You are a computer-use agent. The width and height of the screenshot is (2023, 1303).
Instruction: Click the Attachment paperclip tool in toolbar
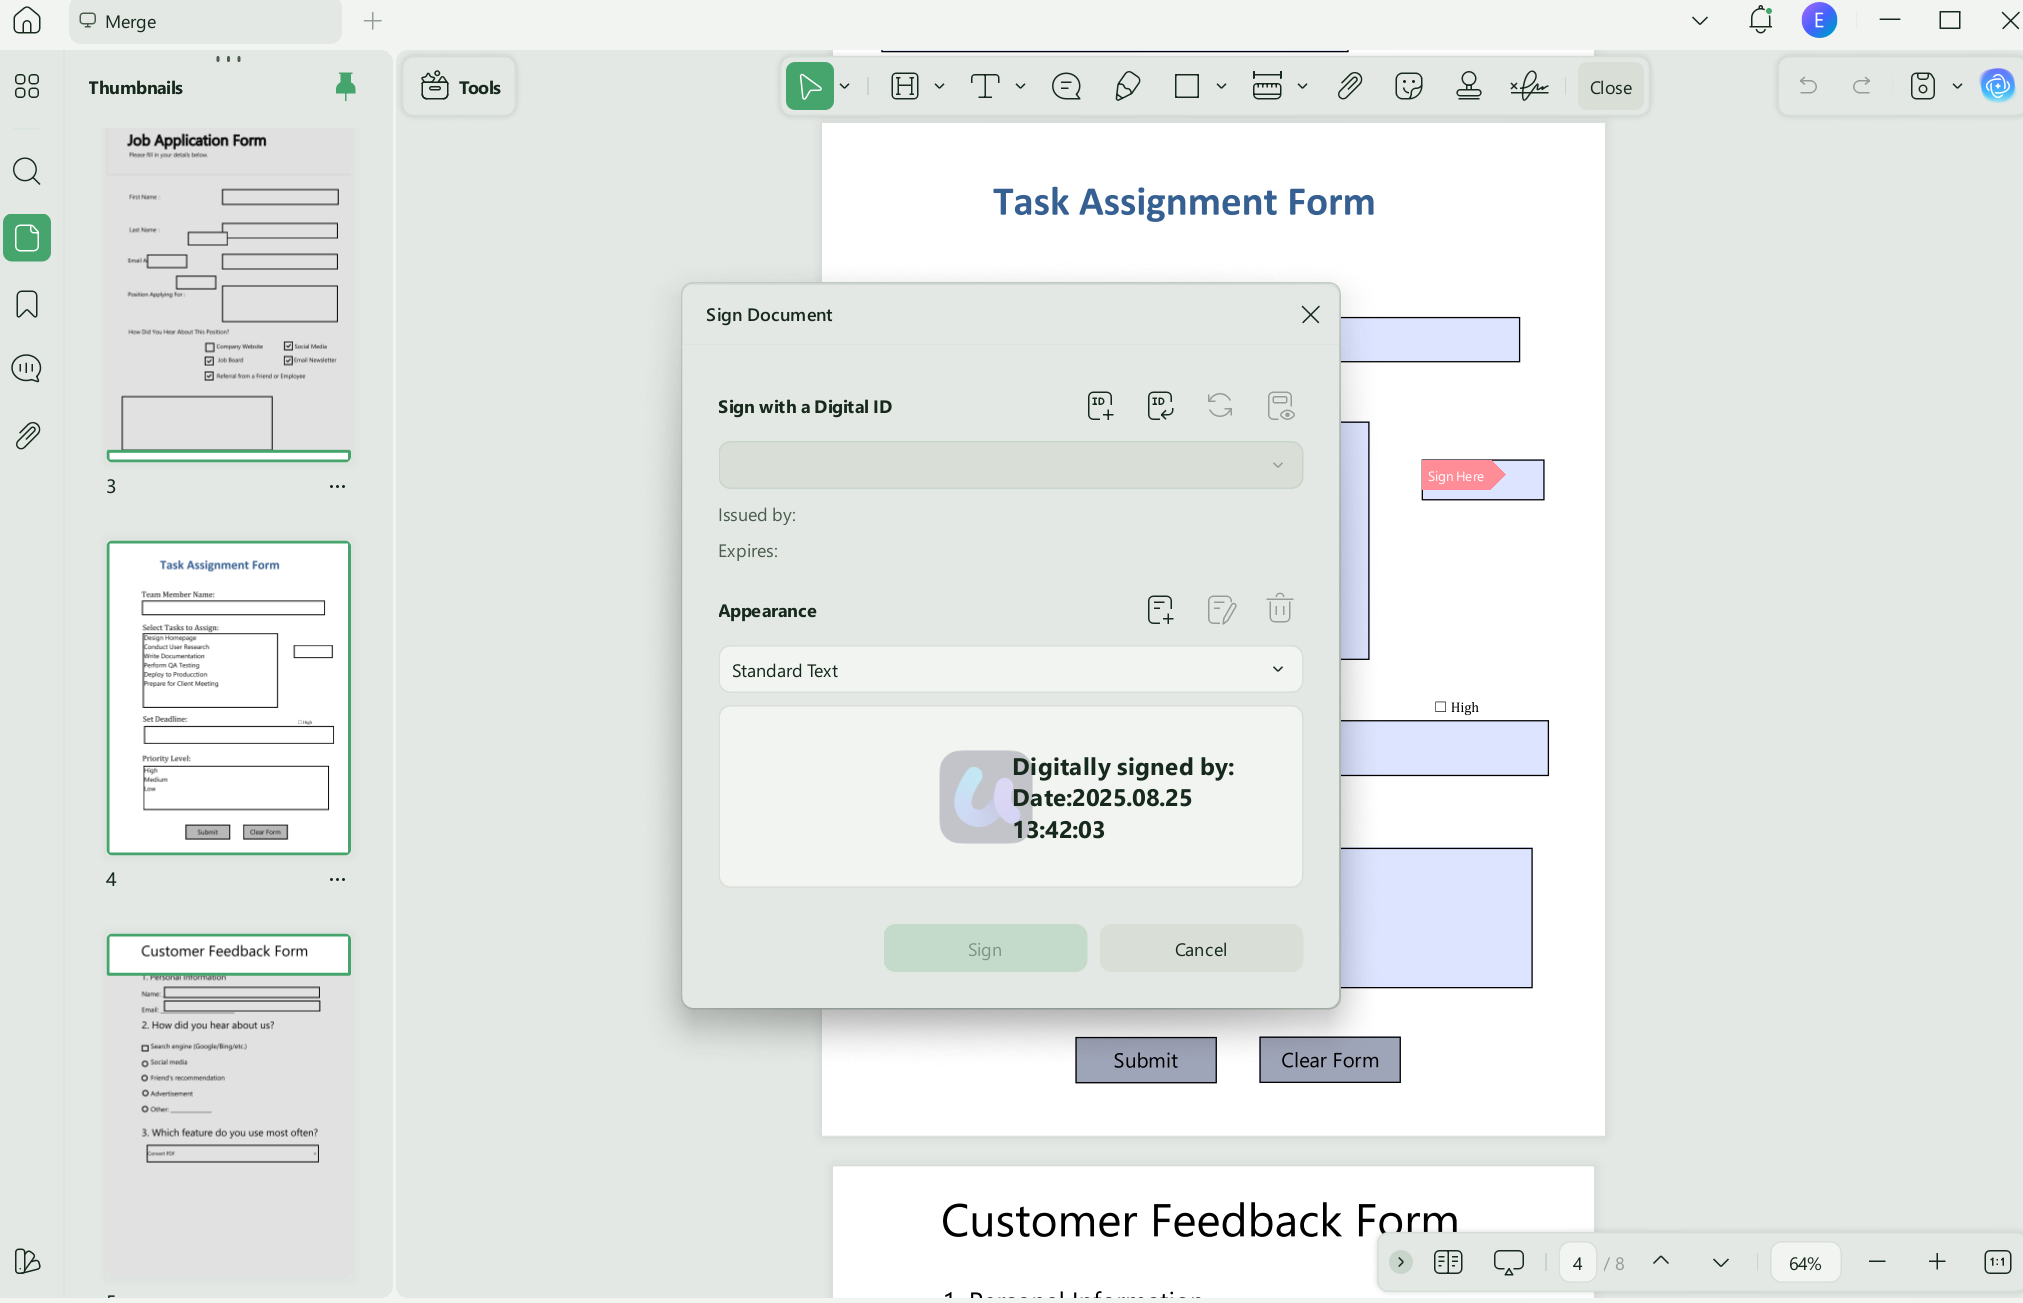(1349, 87)
